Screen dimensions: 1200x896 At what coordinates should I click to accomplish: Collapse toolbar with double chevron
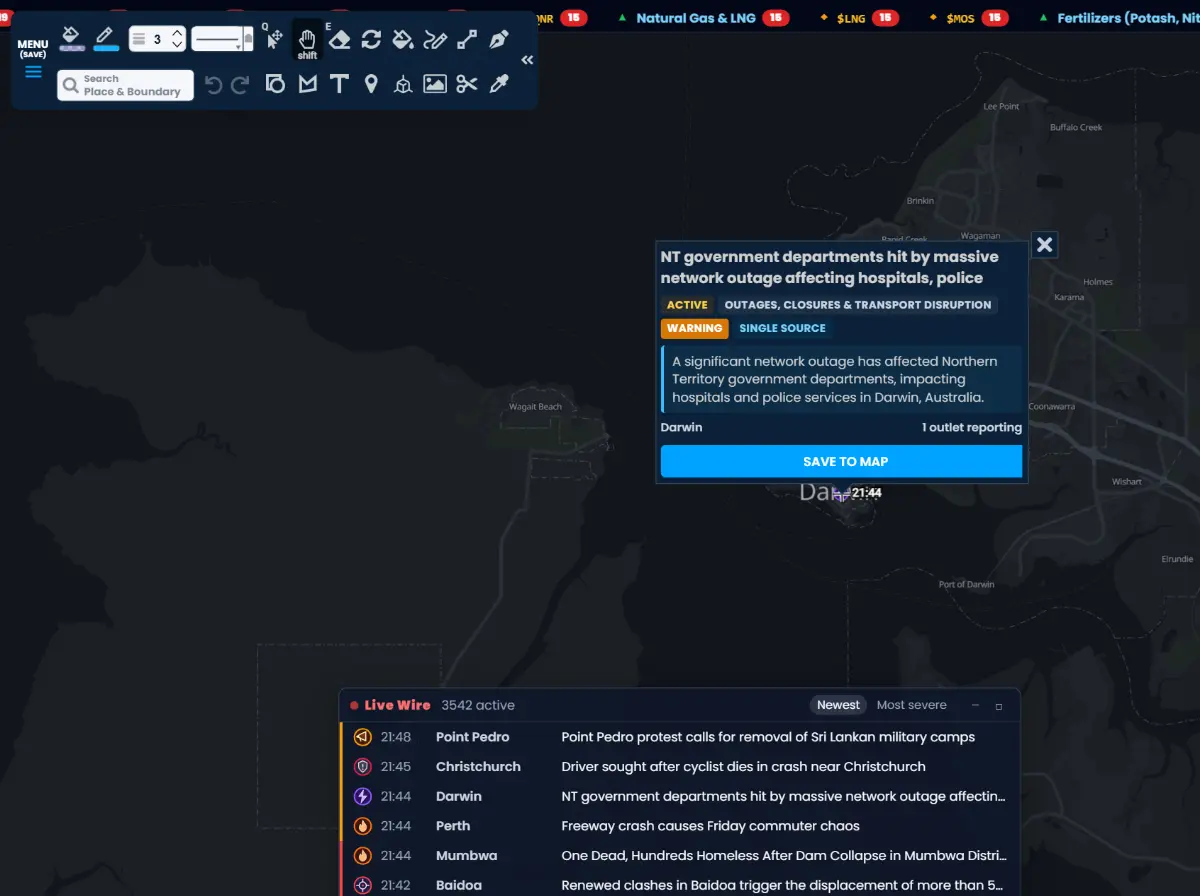coord(527,60)
